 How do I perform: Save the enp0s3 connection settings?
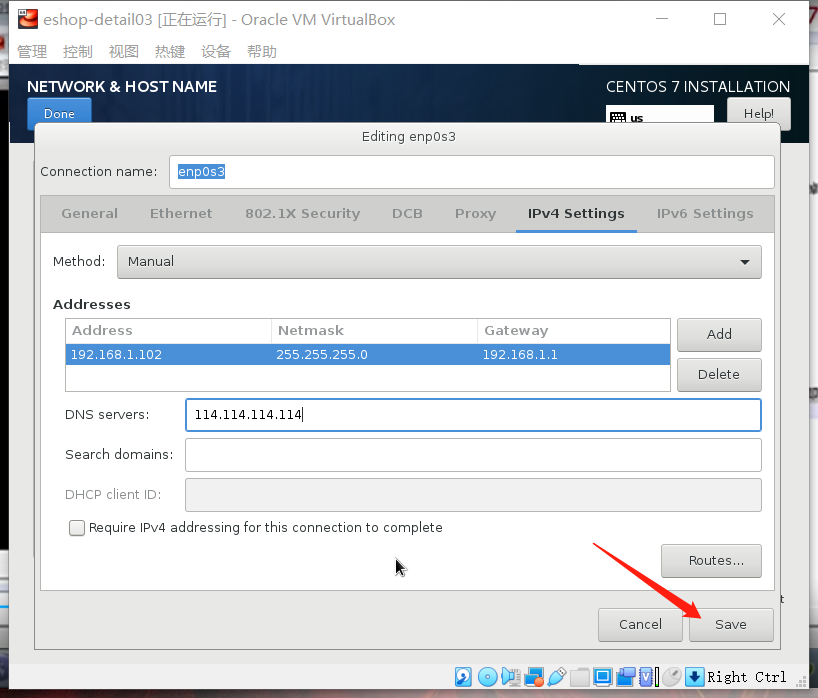(731, 624)
